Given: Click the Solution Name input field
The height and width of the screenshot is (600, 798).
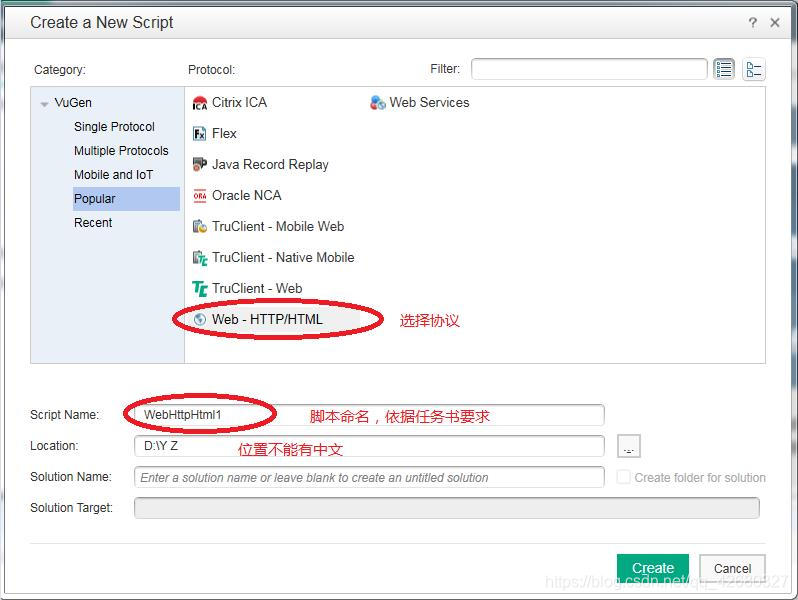Looking at the screenshot, I should [x=369, y=477].
